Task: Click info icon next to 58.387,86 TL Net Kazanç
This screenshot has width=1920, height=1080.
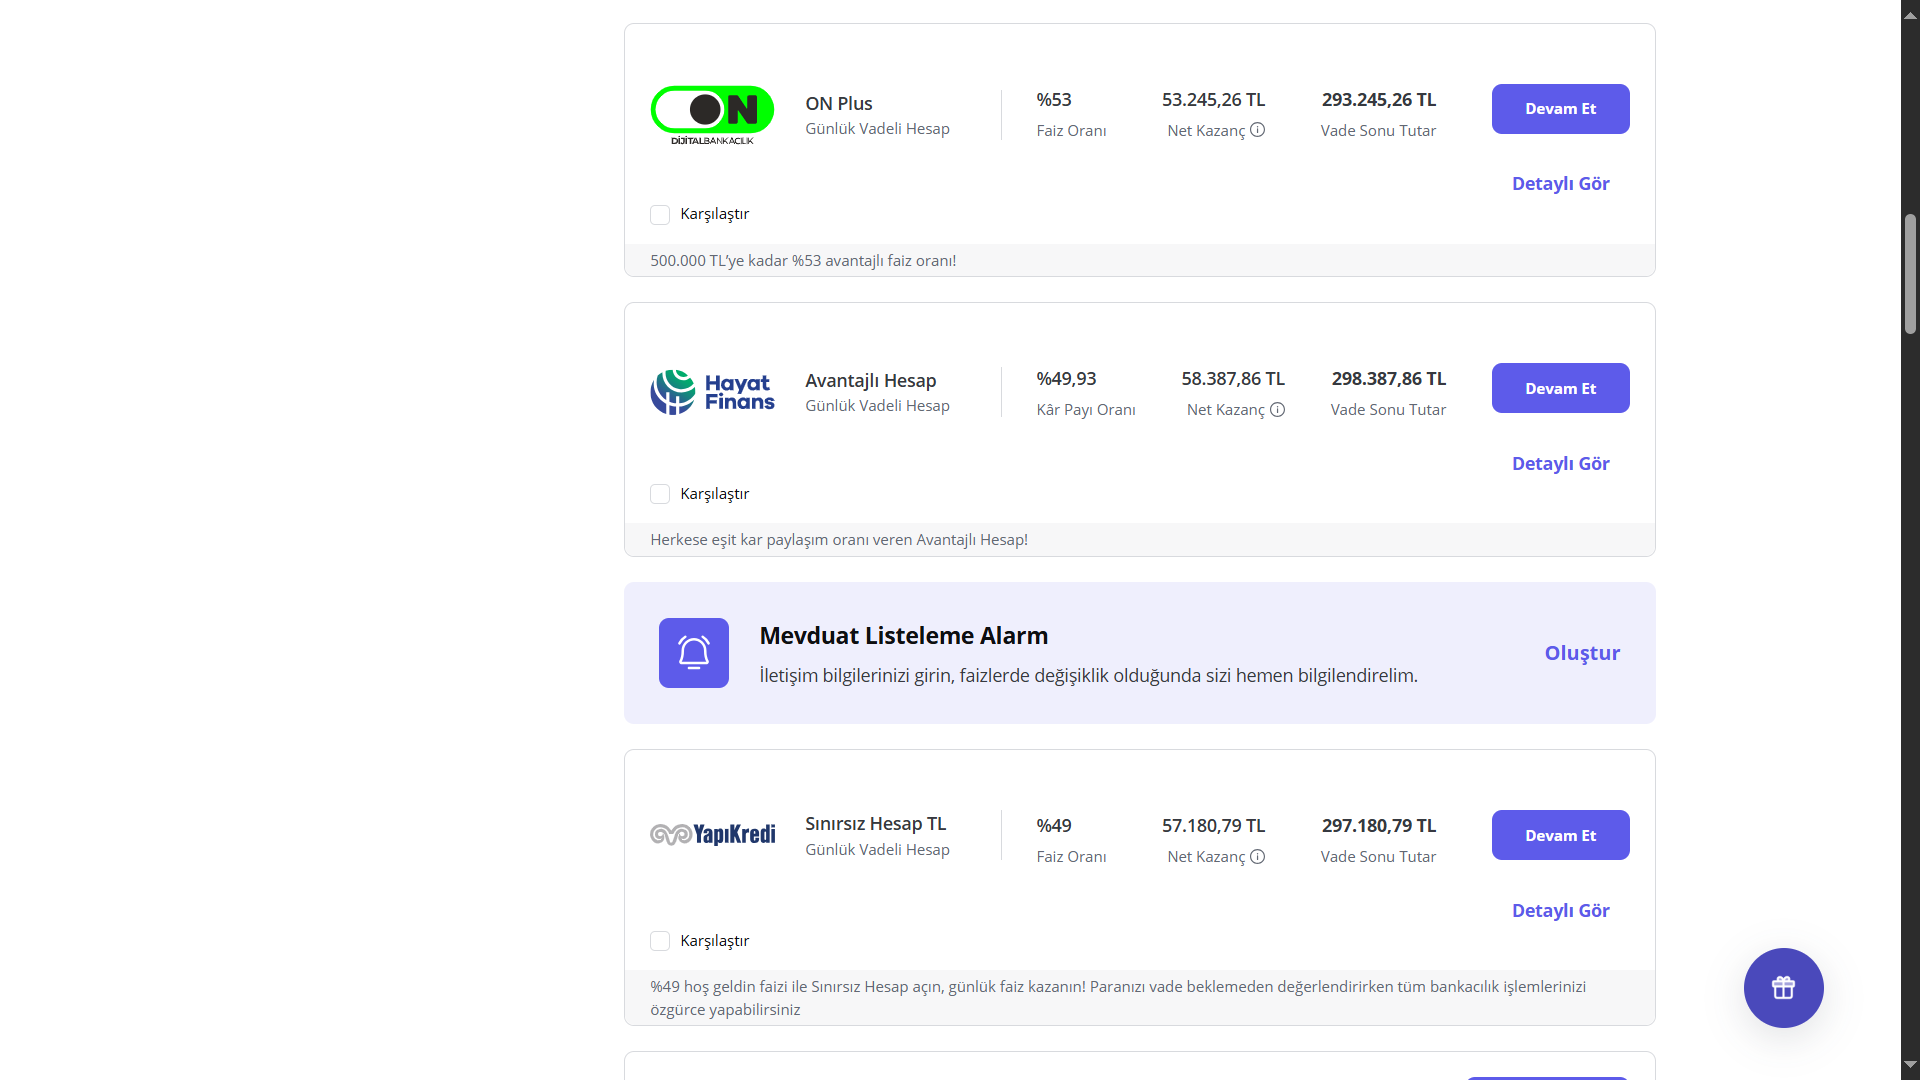Action: click(1278, 410)
